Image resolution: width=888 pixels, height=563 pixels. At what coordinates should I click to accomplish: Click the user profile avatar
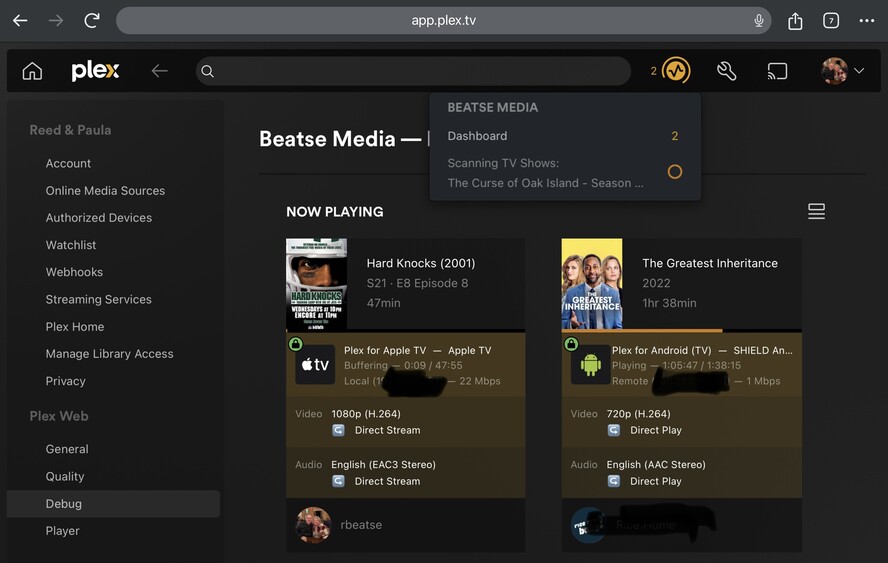(x=834, y=71)
